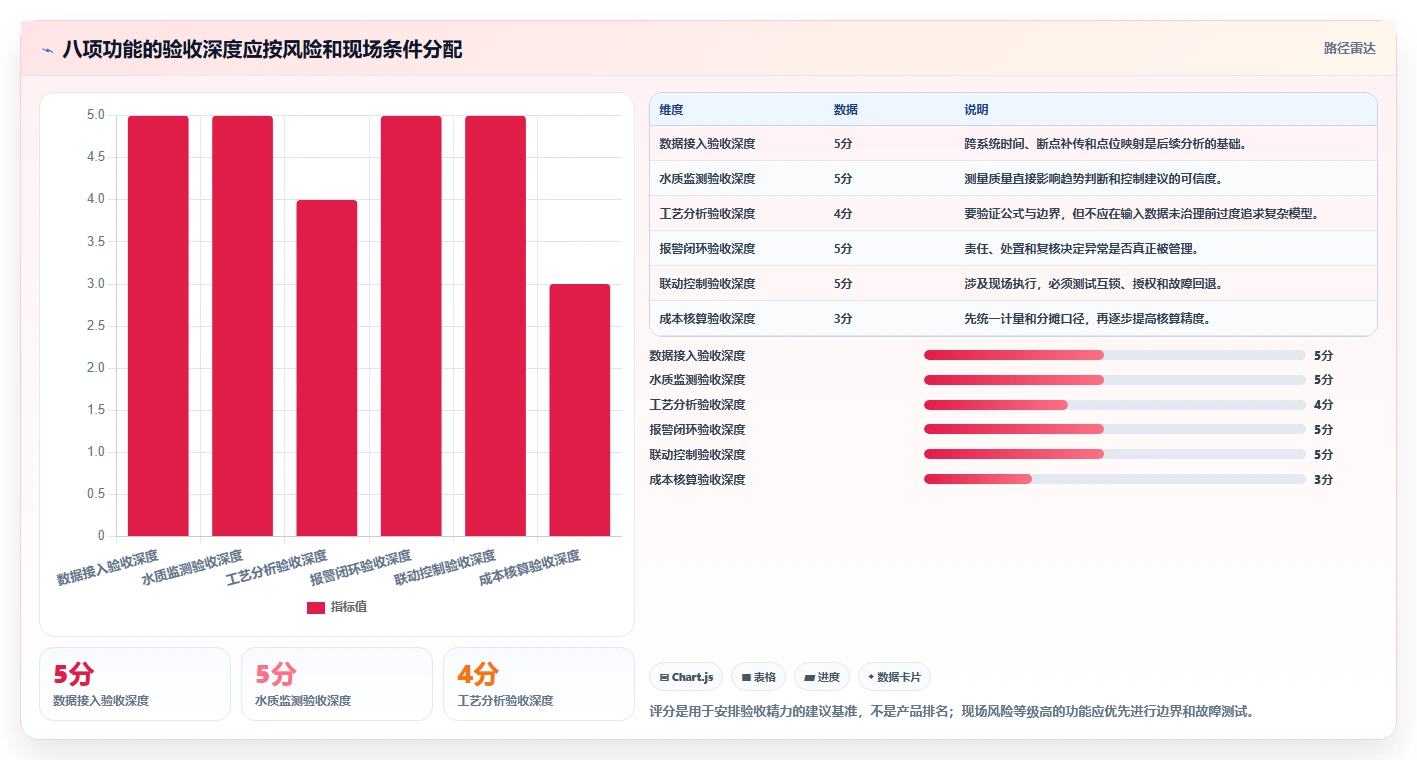This screenshot has height=760, width=1417.
Task: Click the 成本核算验收深度 bar in chart
Action: coord(580,410)
